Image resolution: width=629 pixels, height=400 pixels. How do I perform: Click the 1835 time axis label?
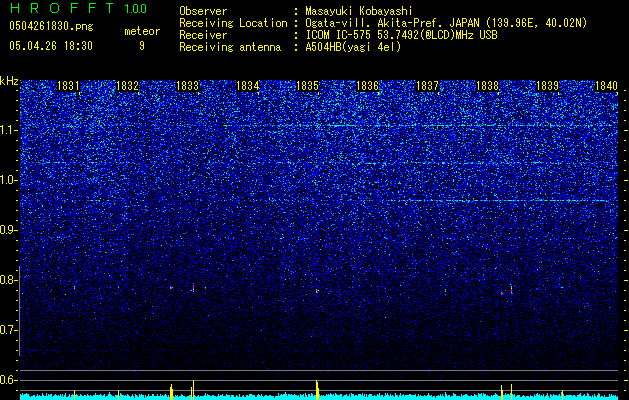tap(307, 86)
